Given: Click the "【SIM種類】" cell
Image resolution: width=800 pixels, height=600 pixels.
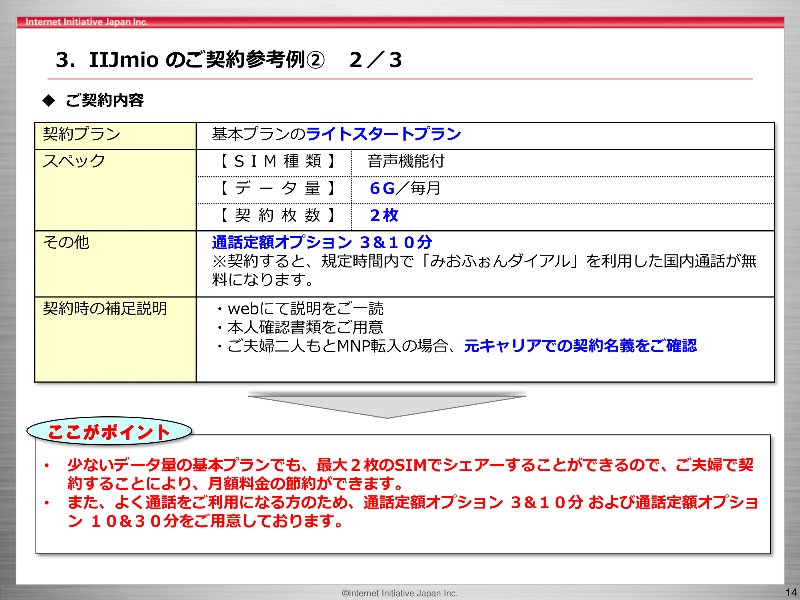Looking at the screenshot, I should 274,163.
